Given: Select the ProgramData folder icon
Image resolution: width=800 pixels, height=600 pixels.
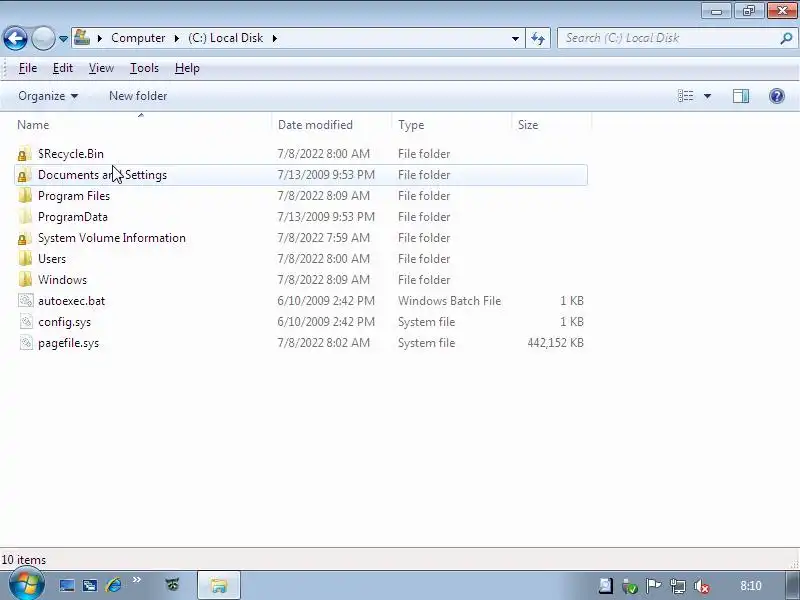Looking at the screenshot, I should click(25, 217).
